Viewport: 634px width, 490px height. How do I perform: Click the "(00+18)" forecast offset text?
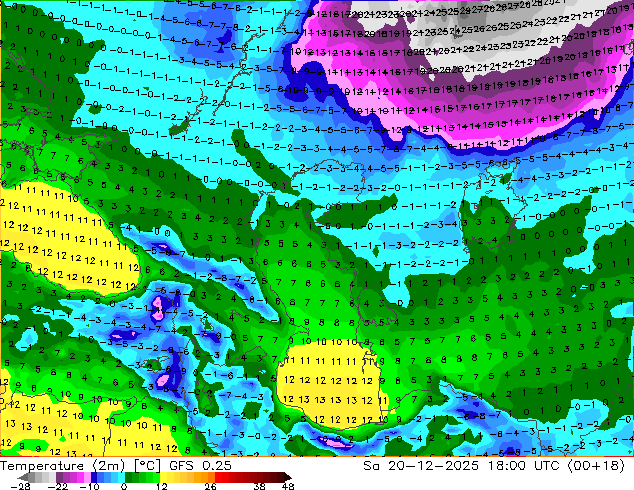[x=596, y=466]
